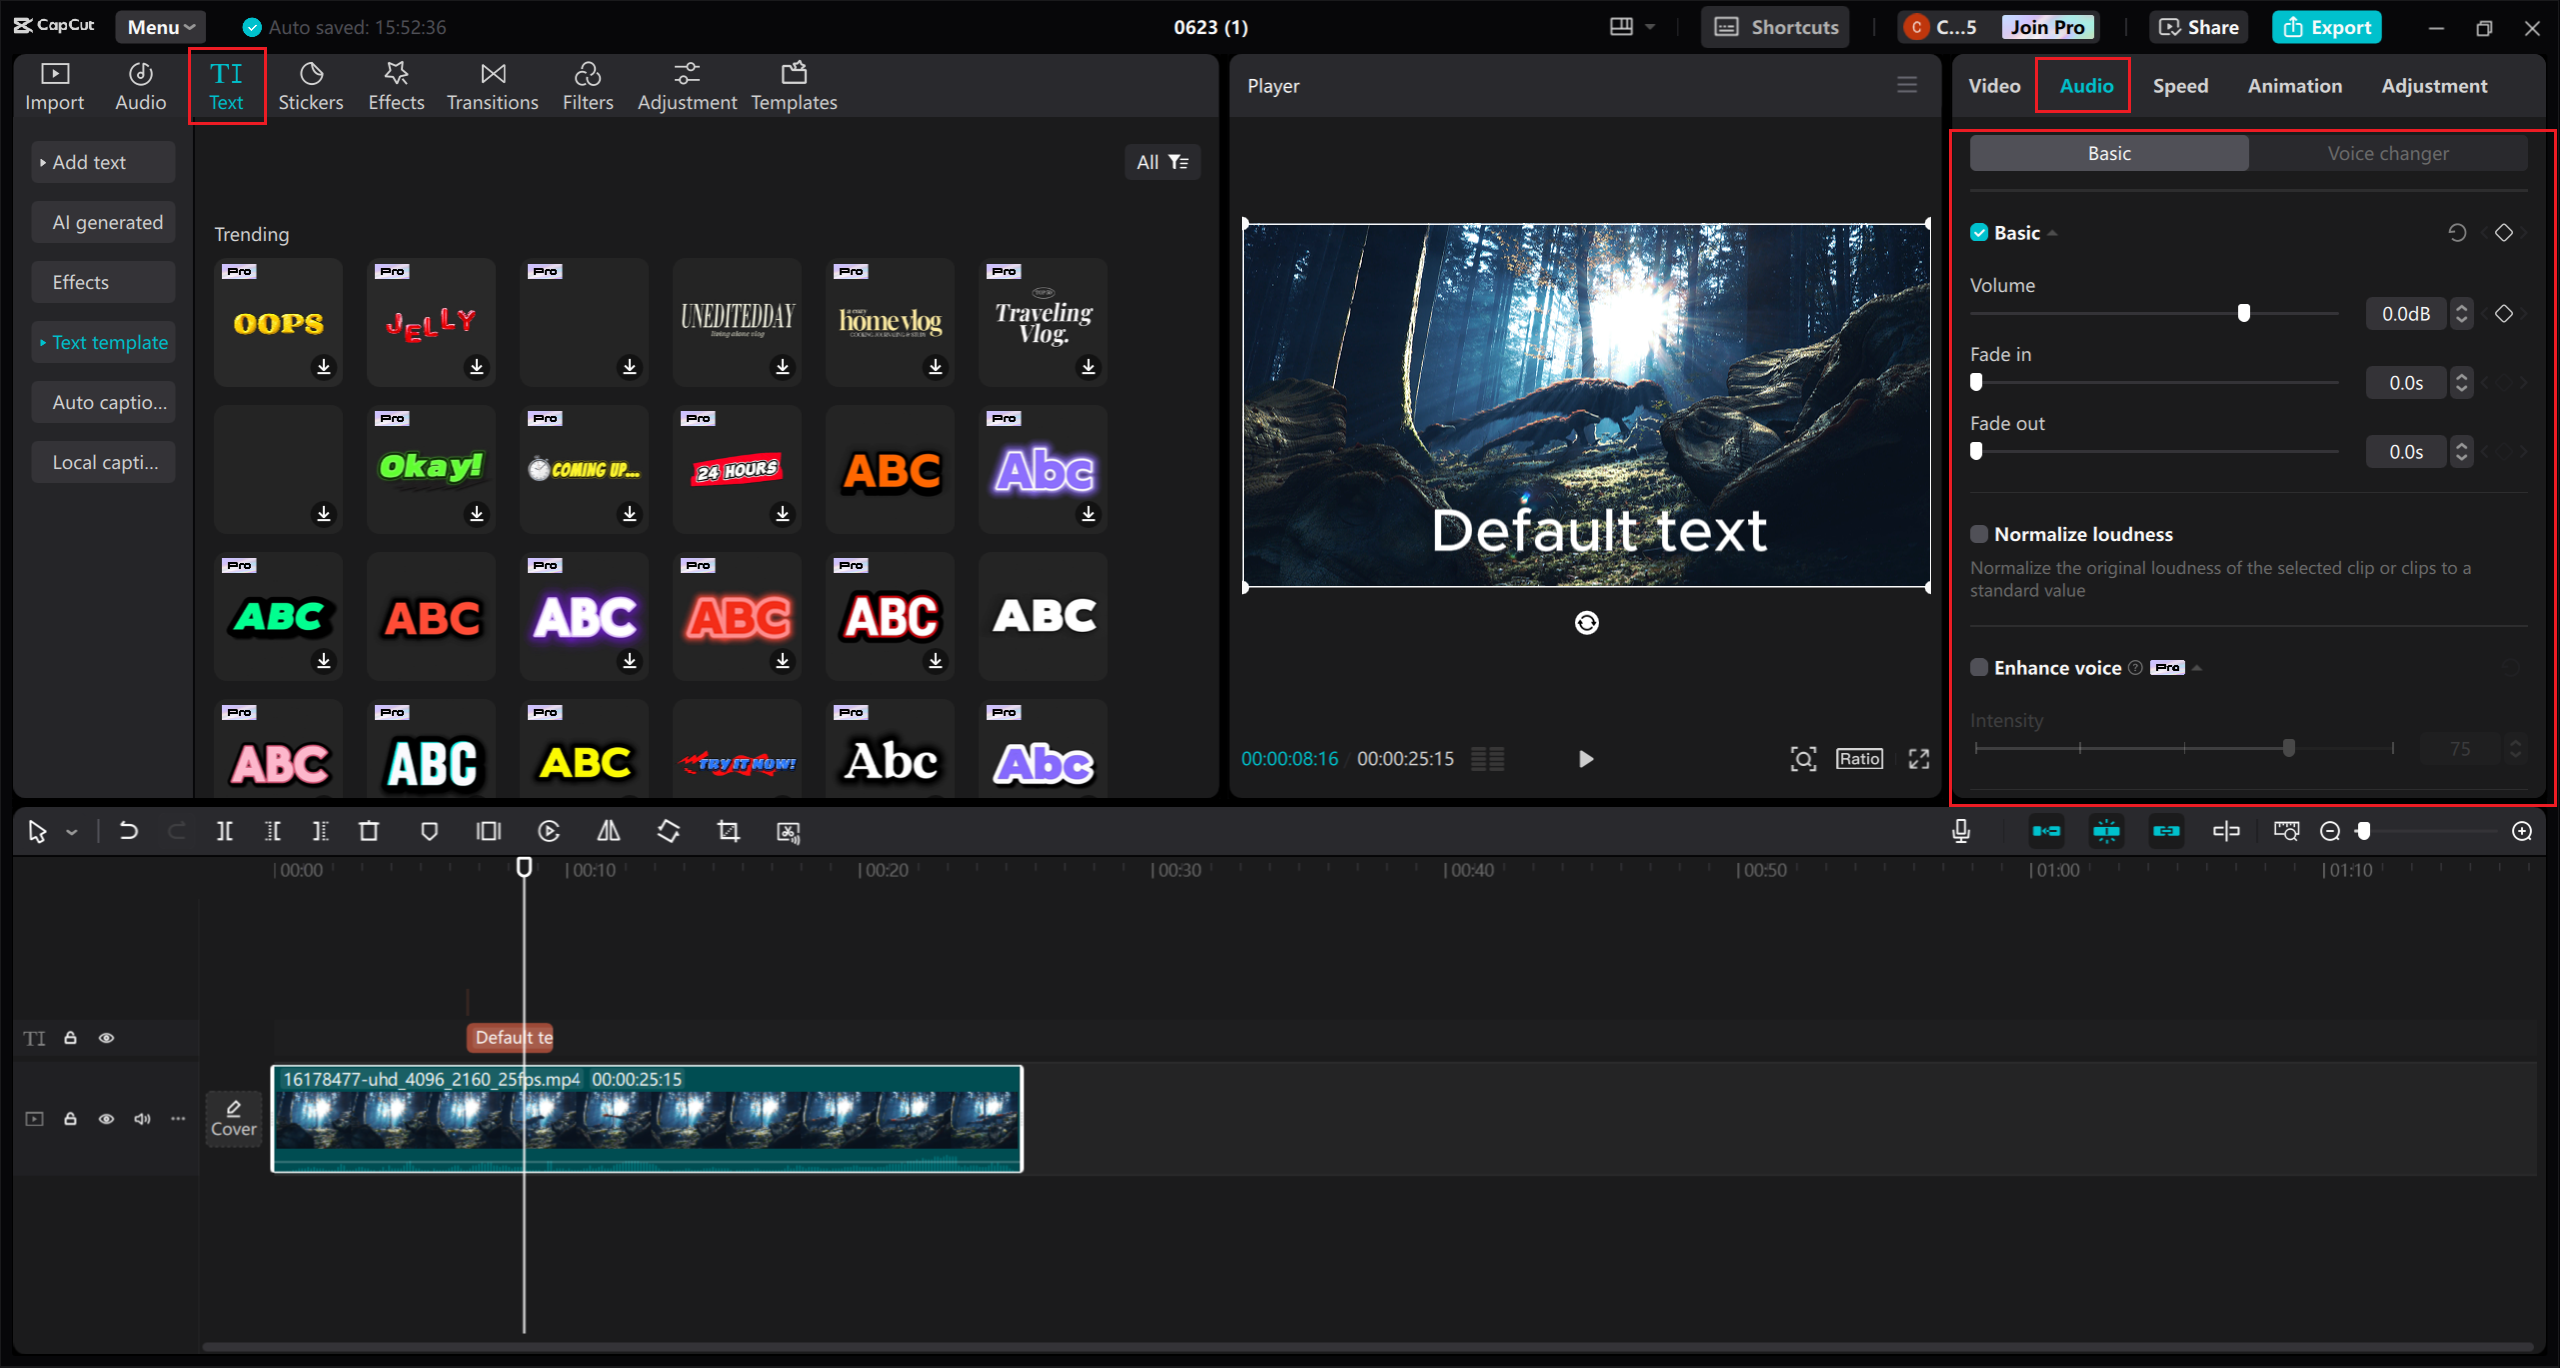Collapse the Basic section in the Audio panel
The image size is (2560, 1368).
(x=2054, y=232)
